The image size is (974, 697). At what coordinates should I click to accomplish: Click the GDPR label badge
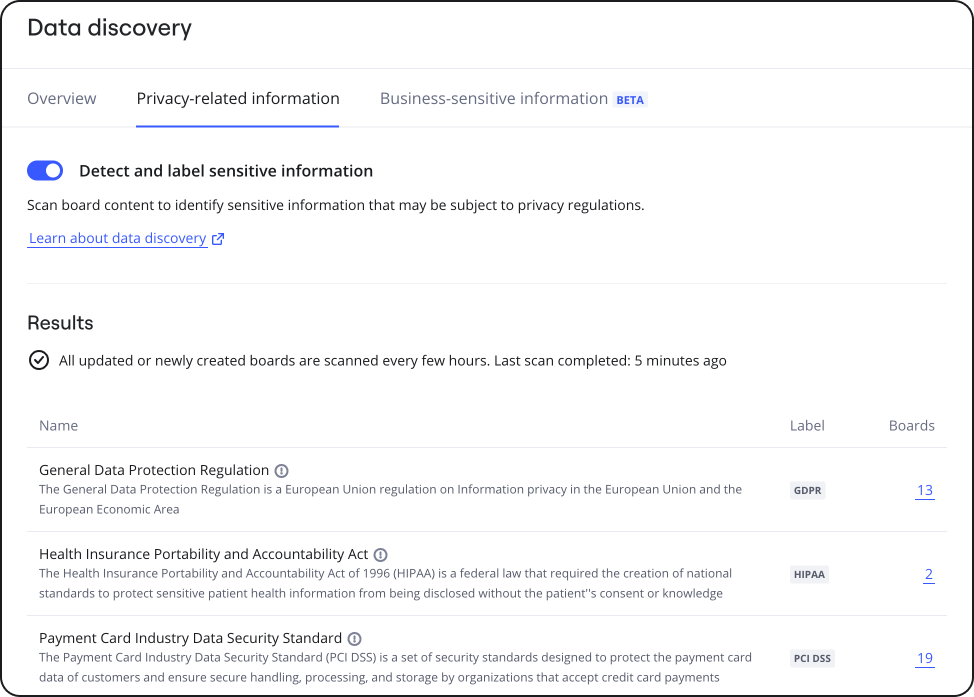click(x=807, y=491)
